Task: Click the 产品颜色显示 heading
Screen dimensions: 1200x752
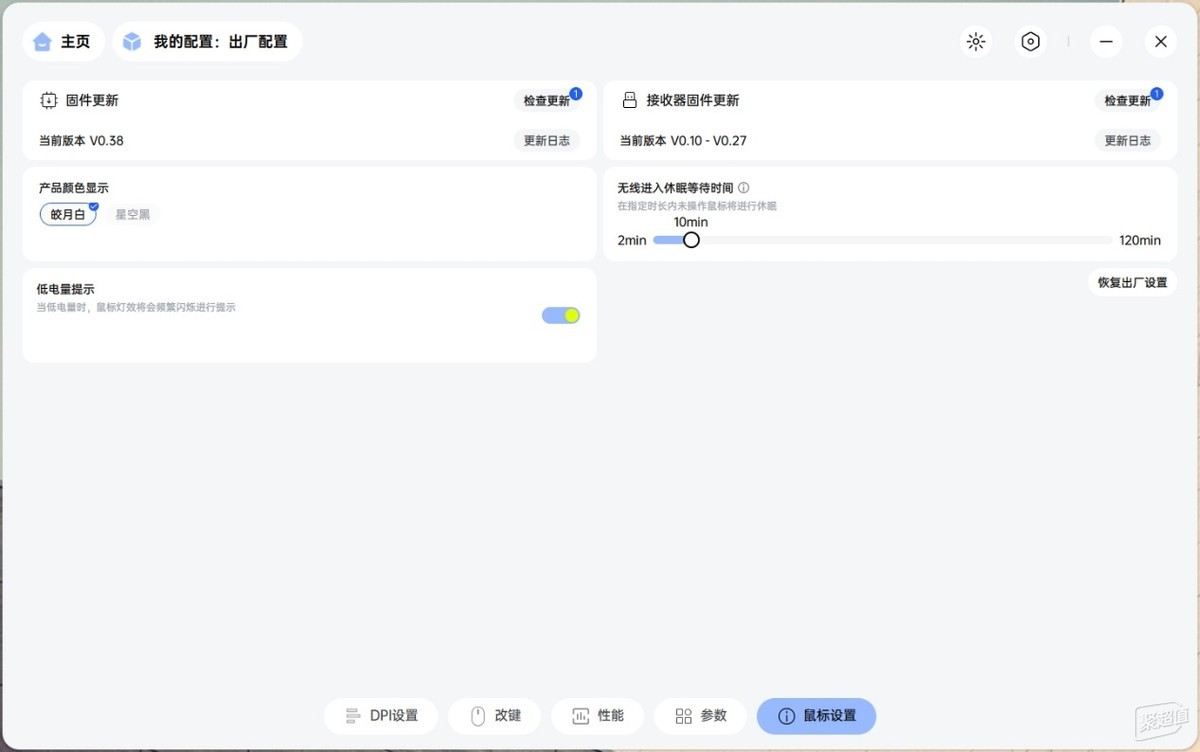Action: [x=74, y=188]
